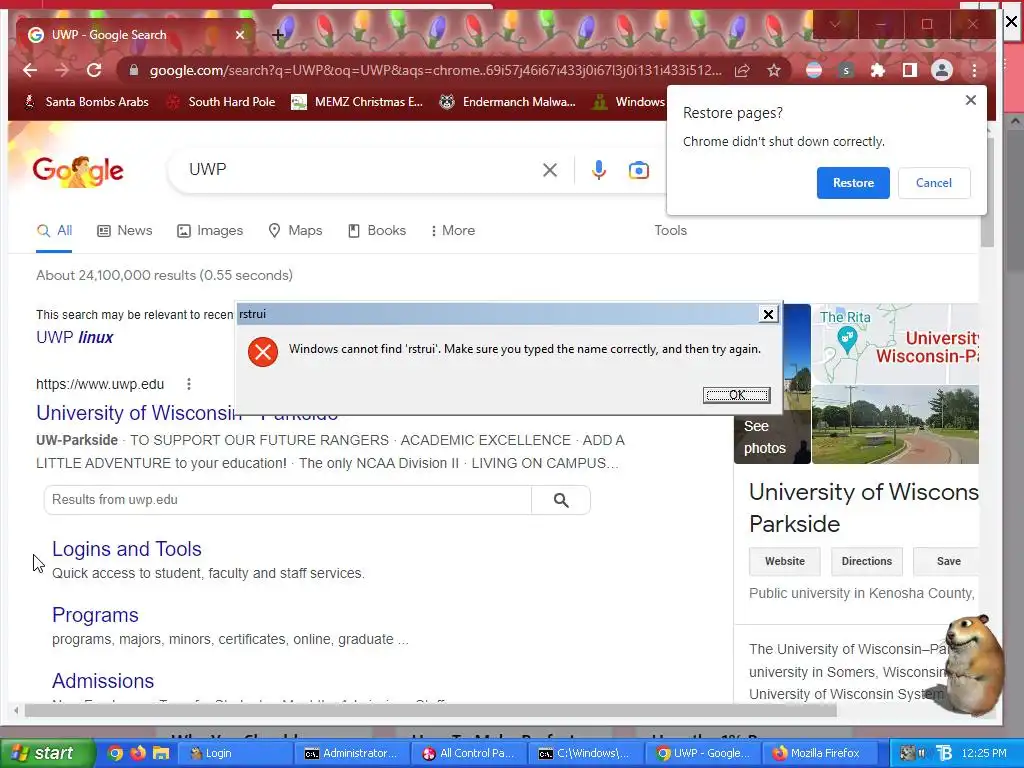
Task: Click the 12:25 PM clock in tray
Action: tap(984, 753)
